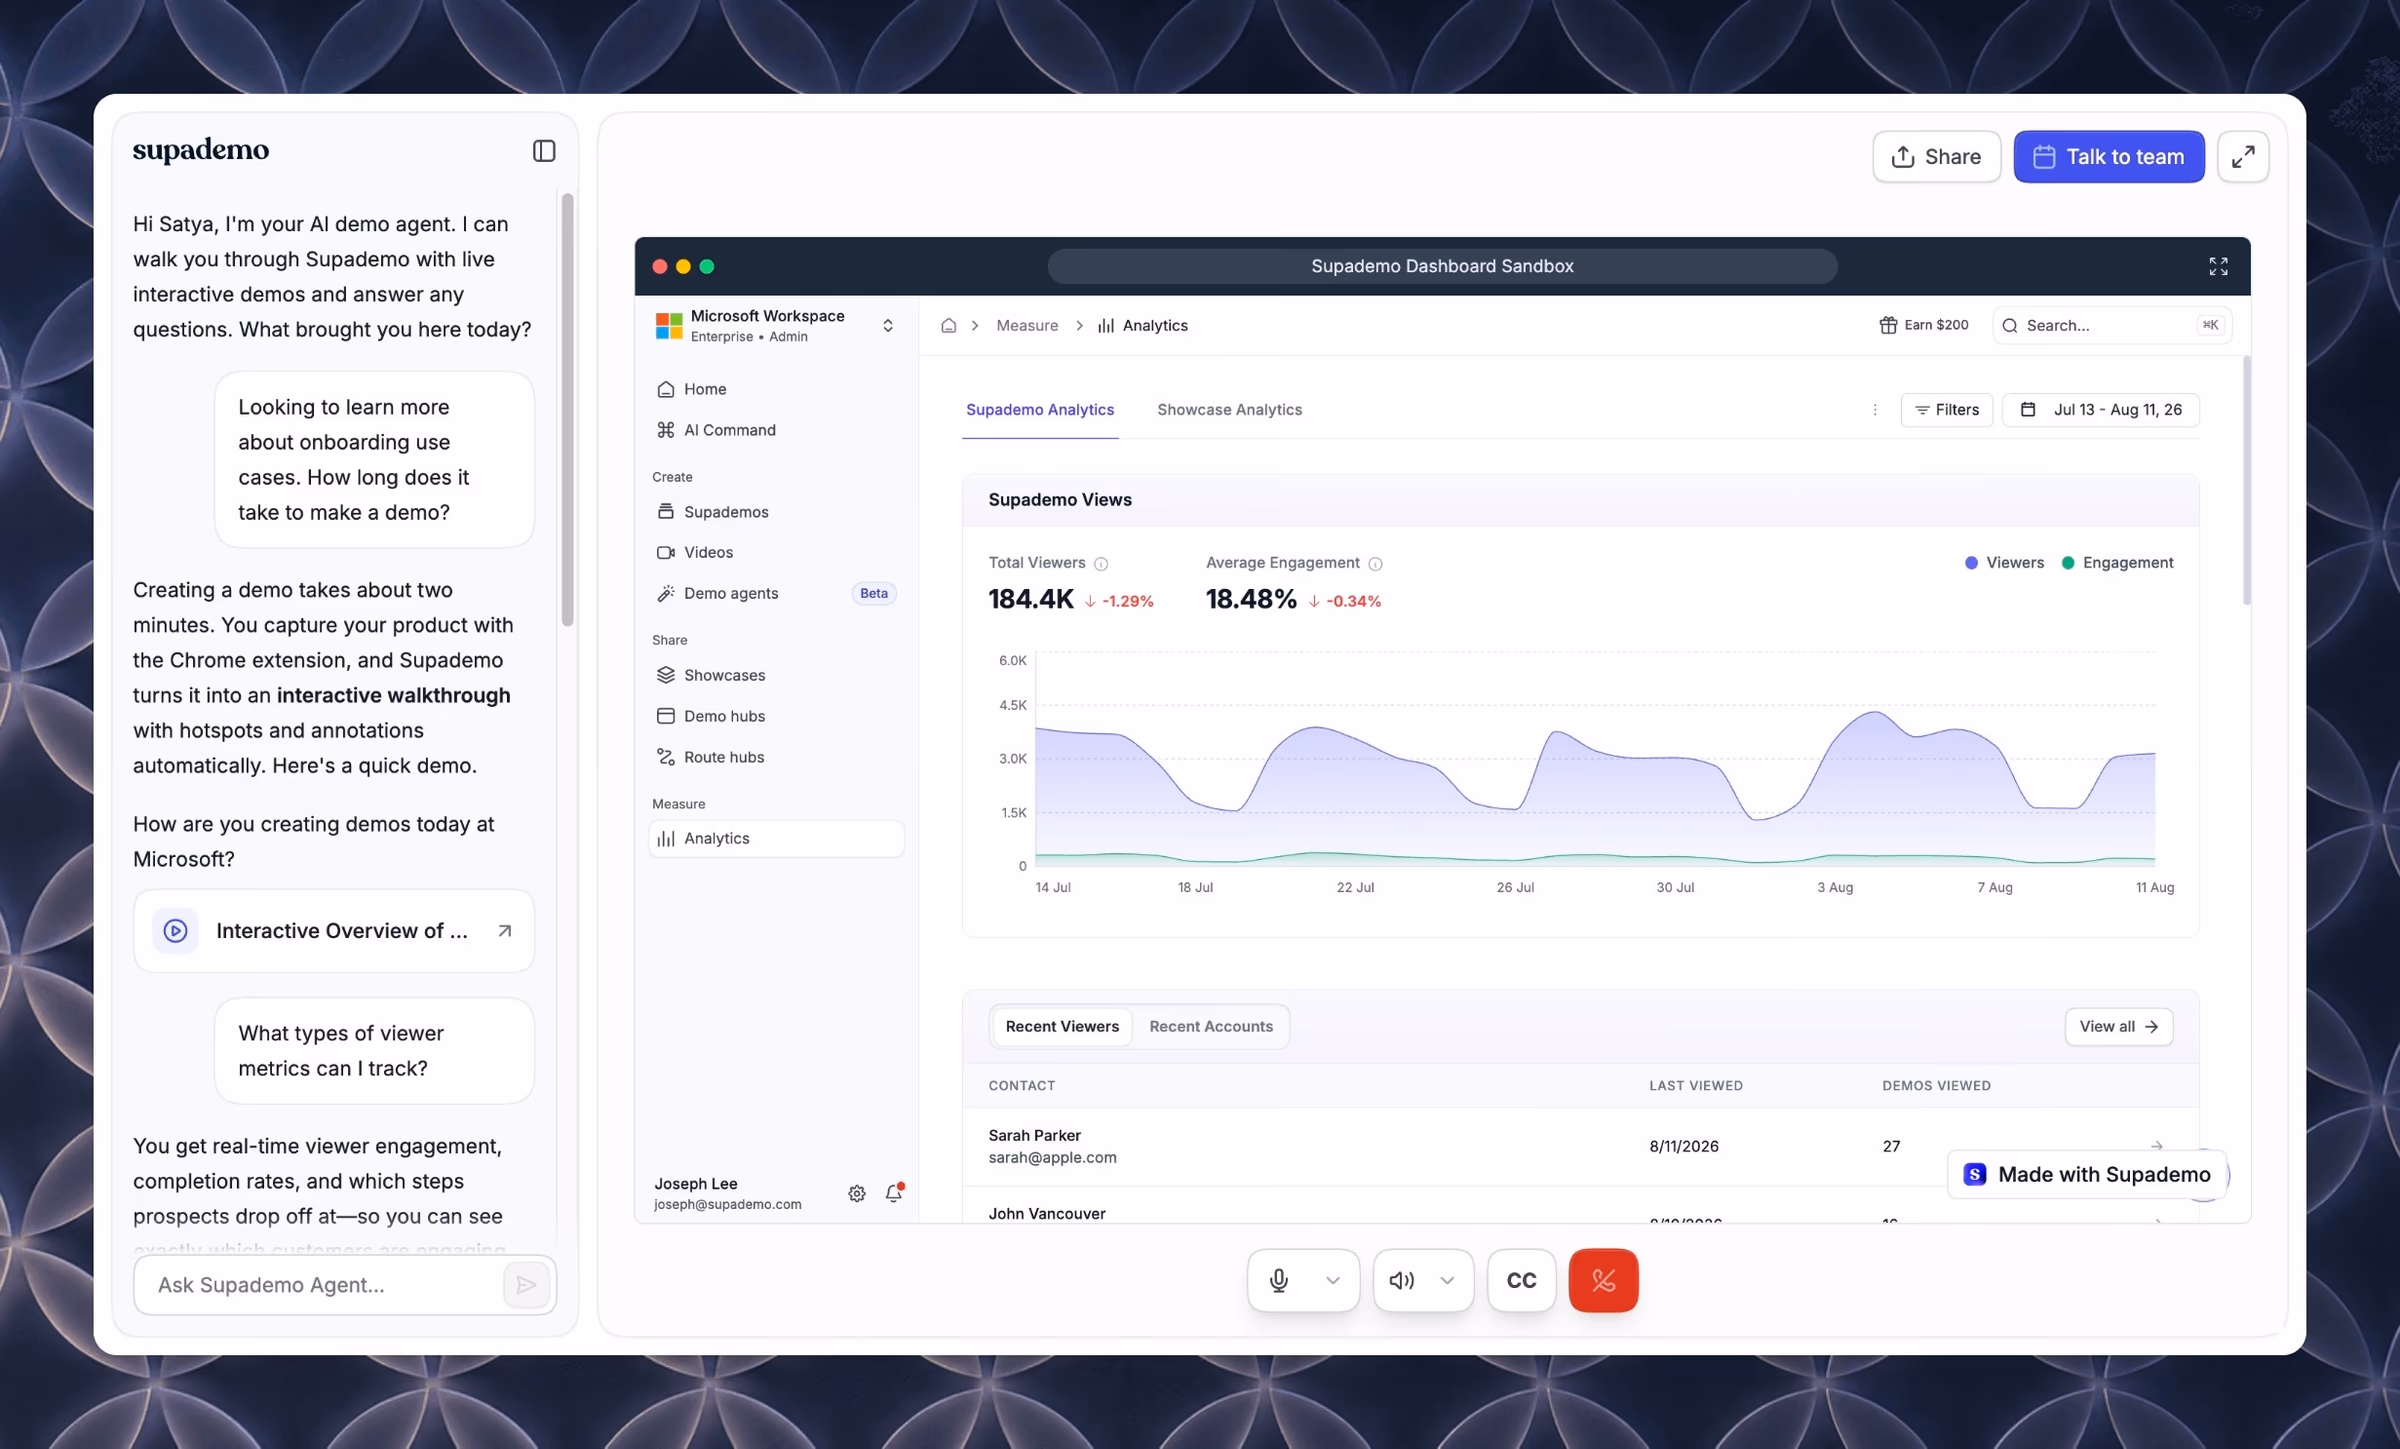The height and width of the screenshot is (1449, 2400).
Task: Select the Recent Accounts tab
Action: click(x=1211, y=1027)
